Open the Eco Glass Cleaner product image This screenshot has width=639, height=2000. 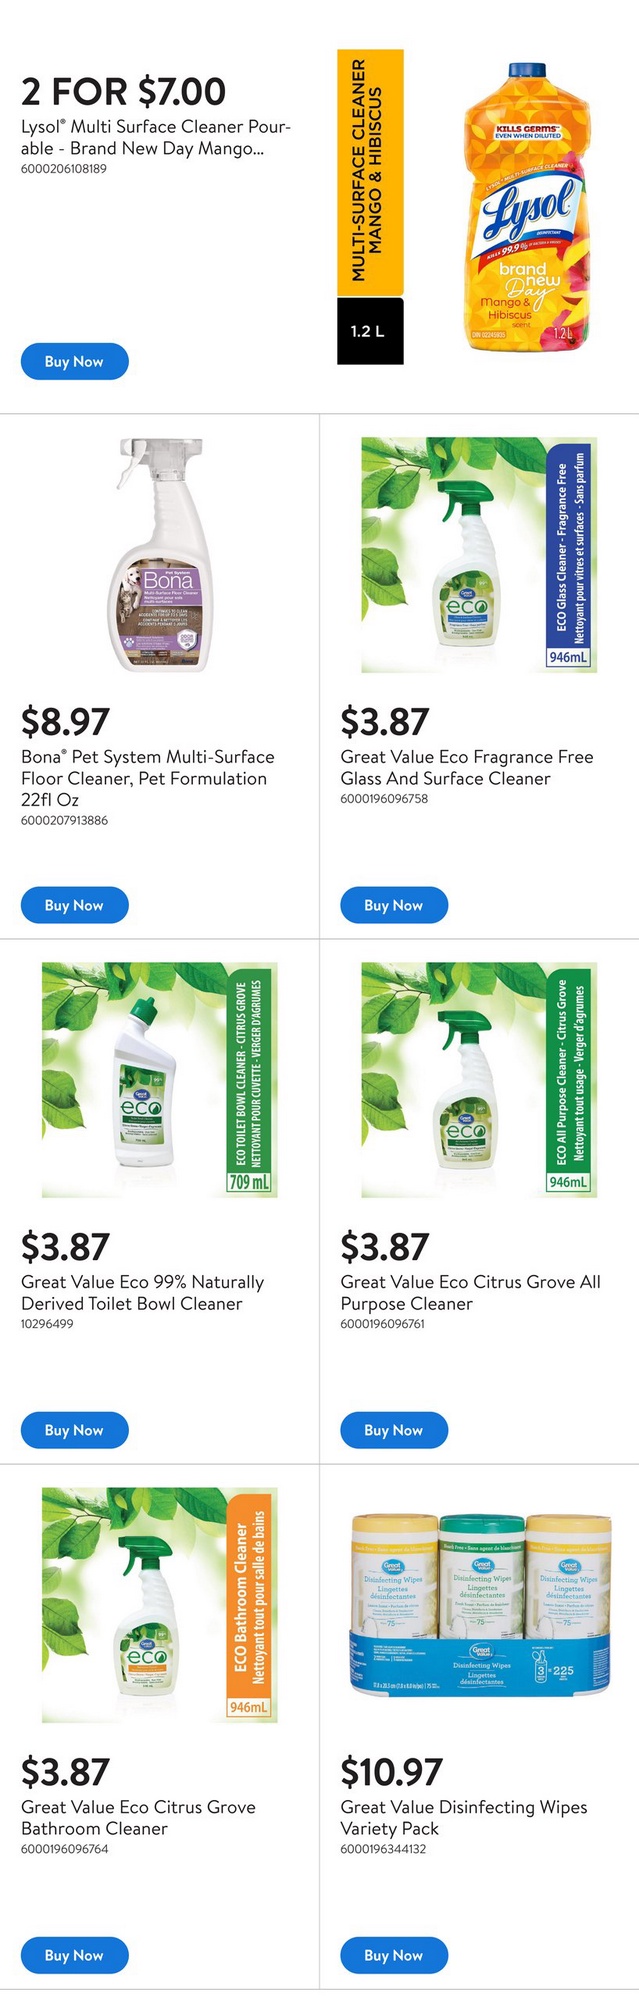(479, 555)
